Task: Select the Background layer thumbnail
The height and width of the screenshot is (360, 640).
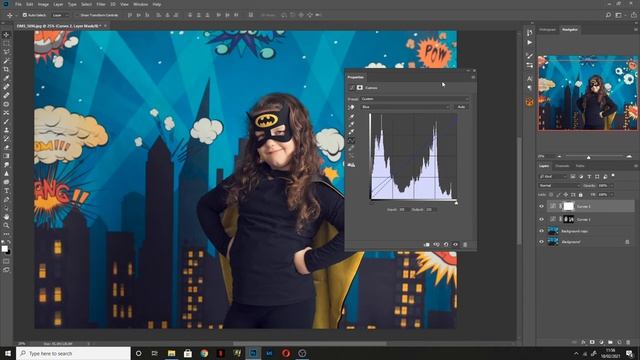Action: coord(553,242)
